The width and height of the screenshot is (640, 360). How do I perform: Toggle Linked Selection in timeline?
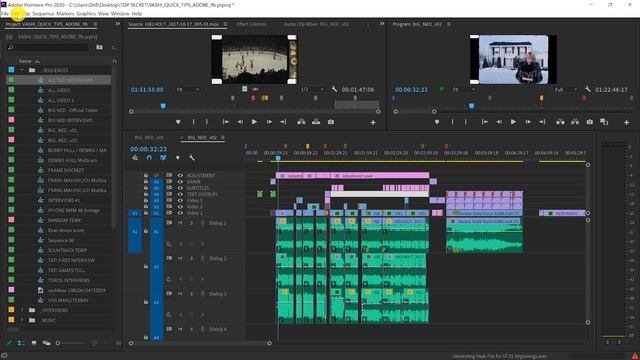click(163, 158)
